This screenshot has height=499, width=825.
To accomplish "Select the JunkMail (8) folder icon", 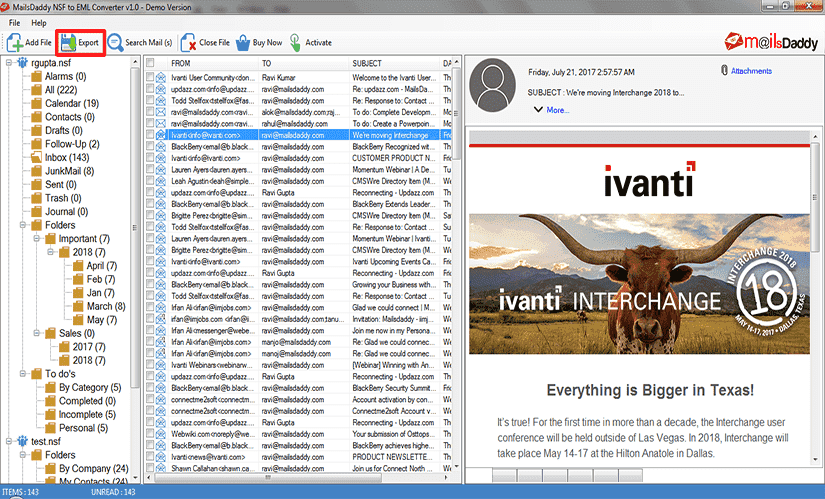I will click(x=36, y=171).
